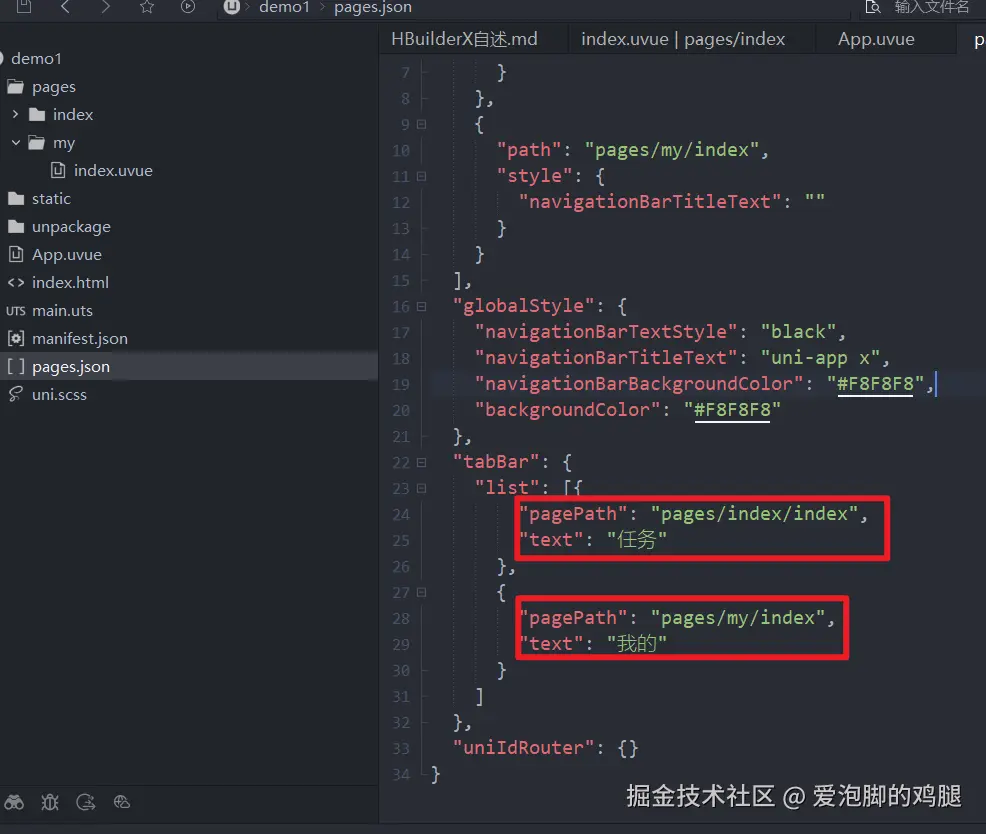Click the sync arrows icon at the bottom left
This screenshot has height=834, width=986.
[x=86, y=803]
